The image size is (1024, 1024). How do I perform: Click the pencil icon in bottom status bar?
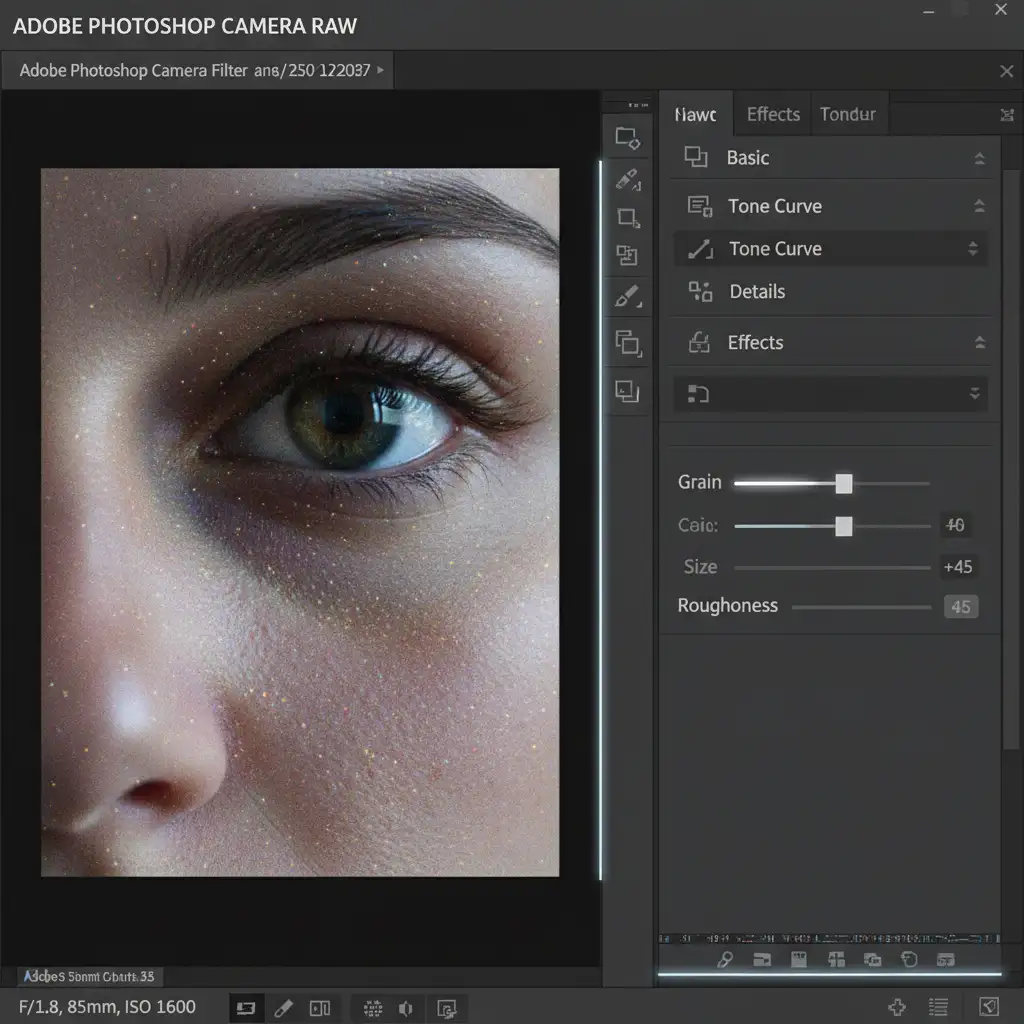click(x=283, y=1008)
